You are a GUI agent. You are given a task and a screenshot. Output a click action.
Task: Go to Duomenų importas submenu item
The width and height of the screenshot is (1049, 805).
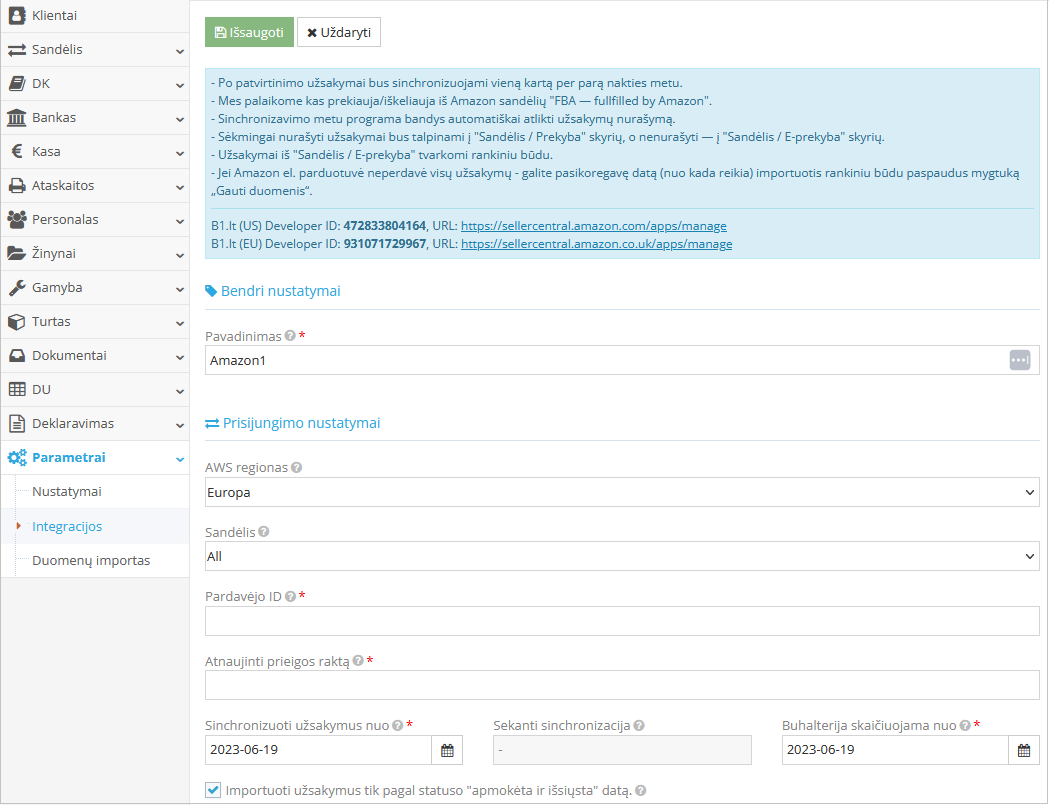pyautogui.click(x=91, y=560)
